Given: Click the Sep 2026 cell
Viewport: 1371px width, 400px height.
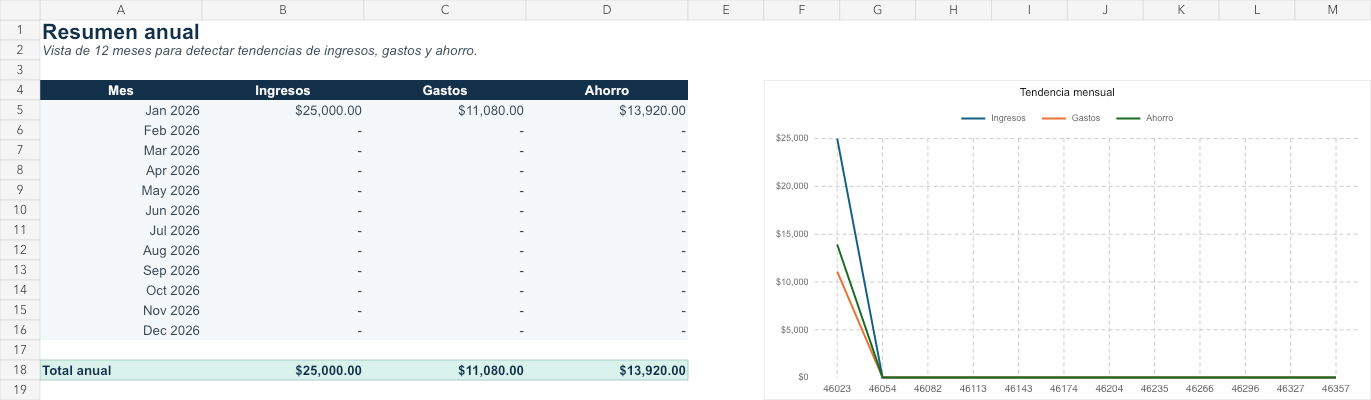Looking at the screenshot, I should (121, 270).
